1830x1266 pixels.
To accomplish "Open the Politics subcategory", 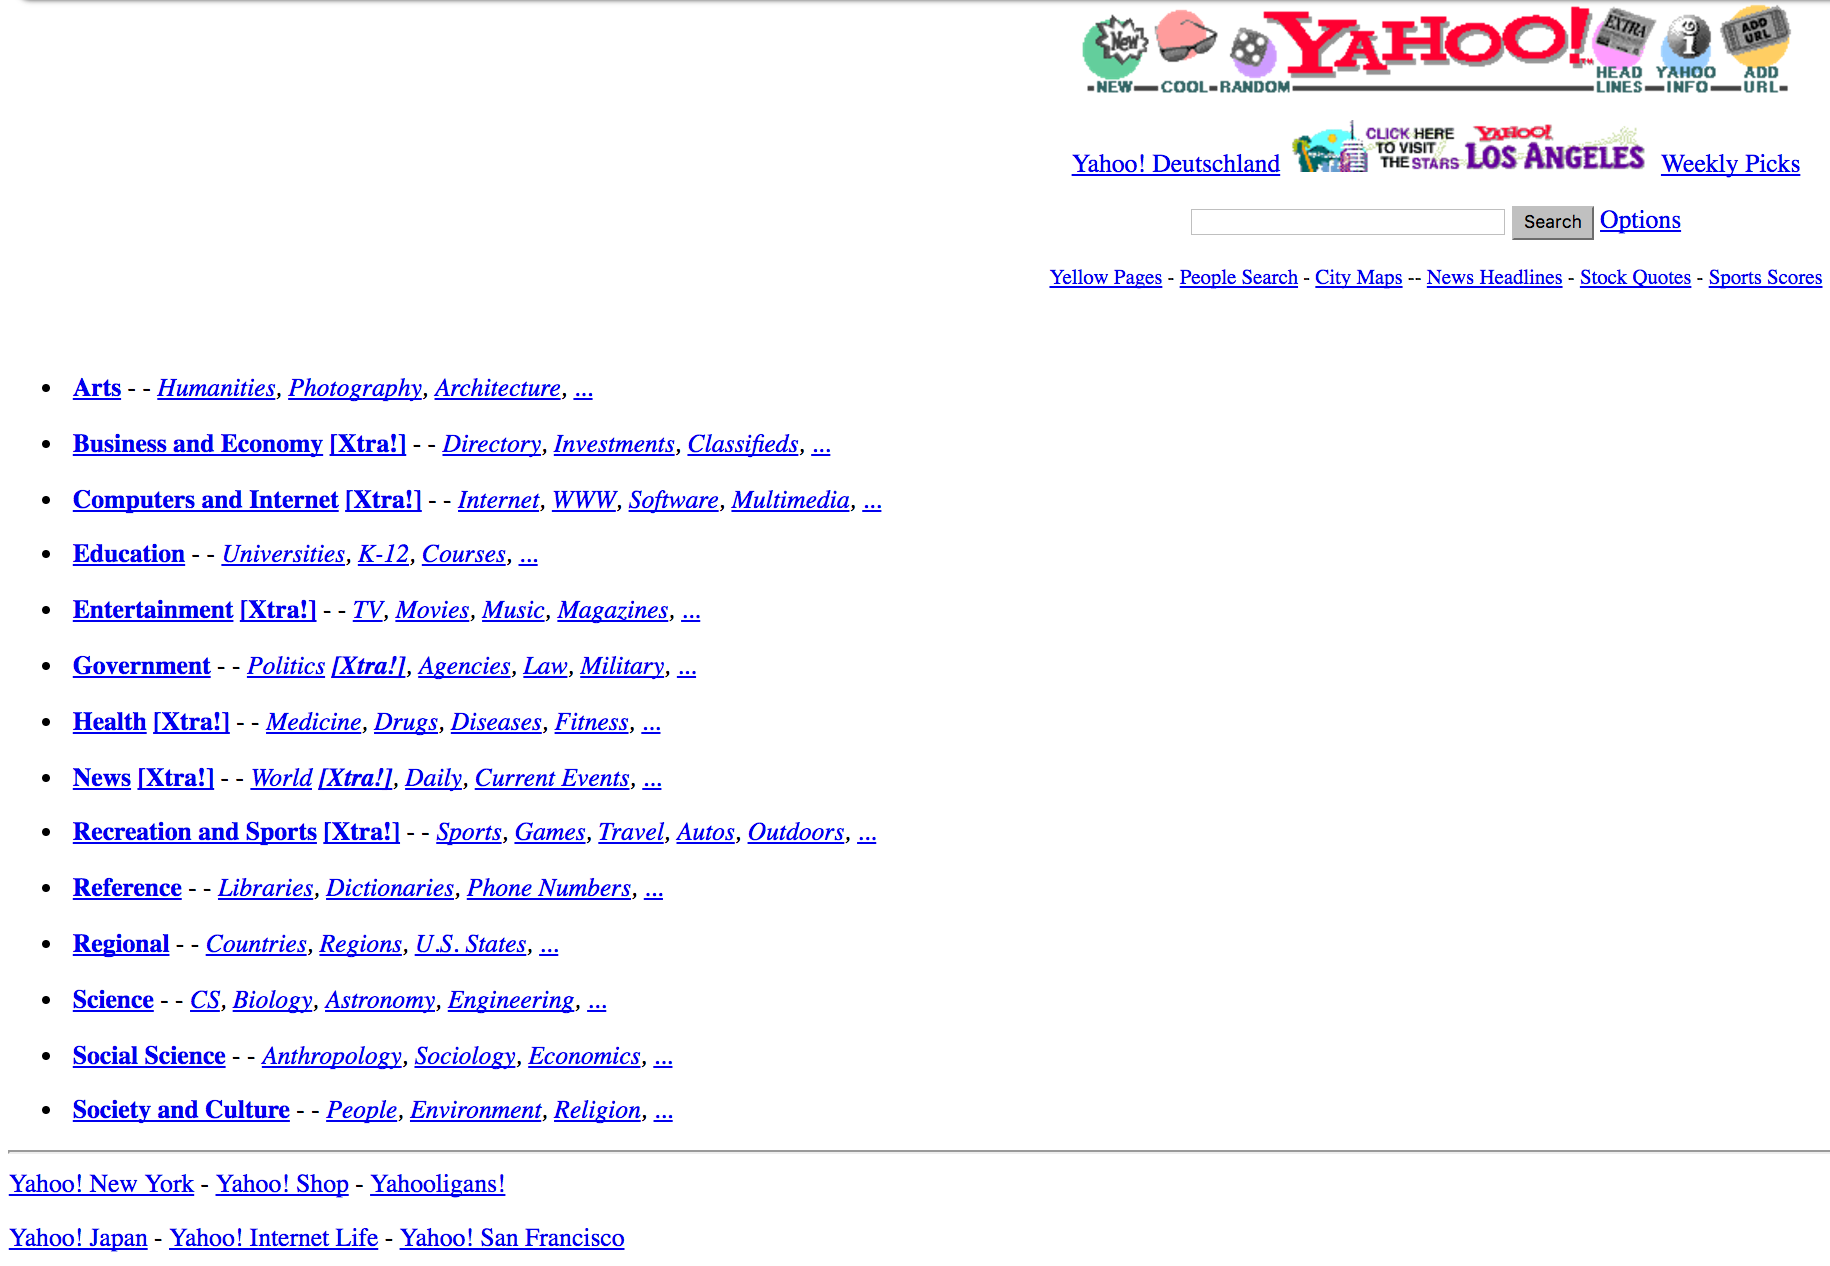I will 286,666.
